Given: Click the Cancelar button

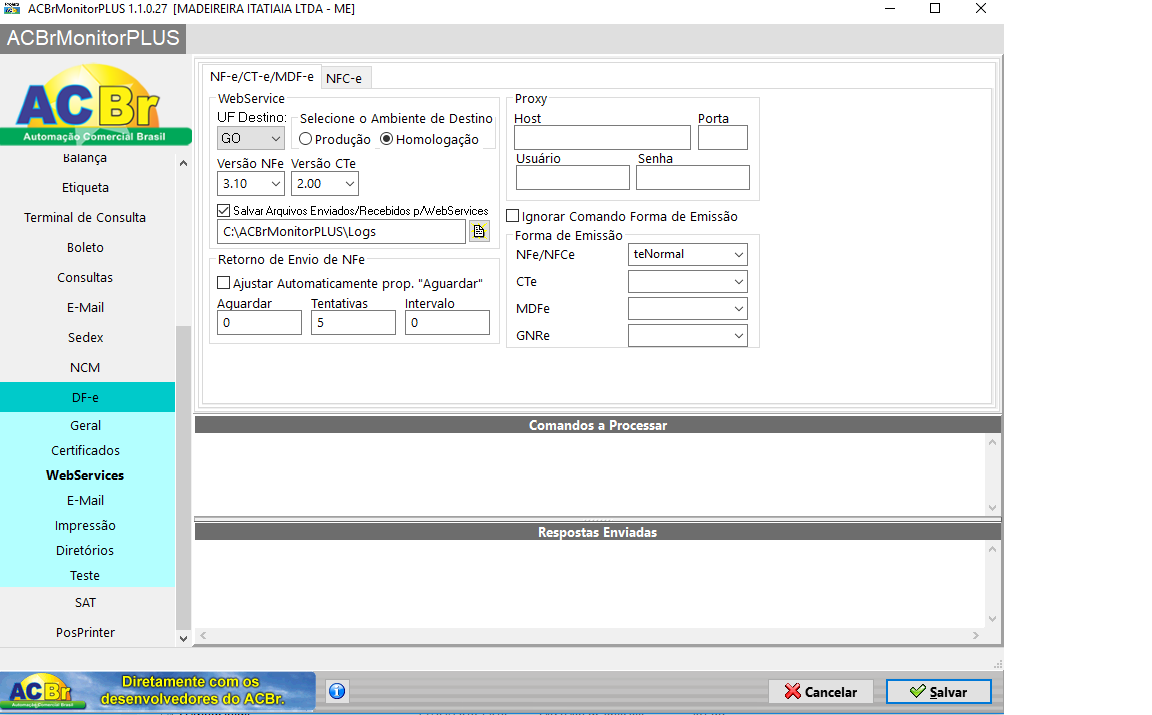Looking at the screenshot, I should coord(821,691).
